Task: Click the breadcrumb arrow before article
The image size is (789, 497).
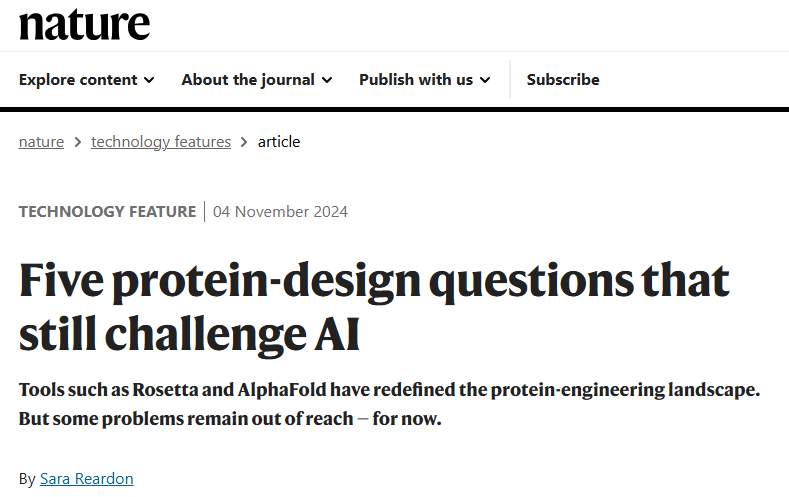Action: [245, 142]
